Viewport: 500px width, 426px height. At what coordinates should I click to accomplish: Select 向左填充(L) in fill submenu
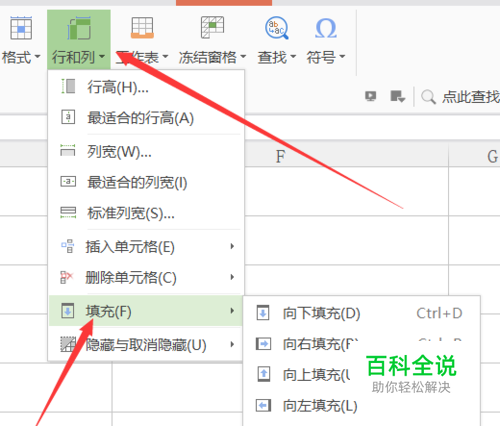click(x=361, y=406)
